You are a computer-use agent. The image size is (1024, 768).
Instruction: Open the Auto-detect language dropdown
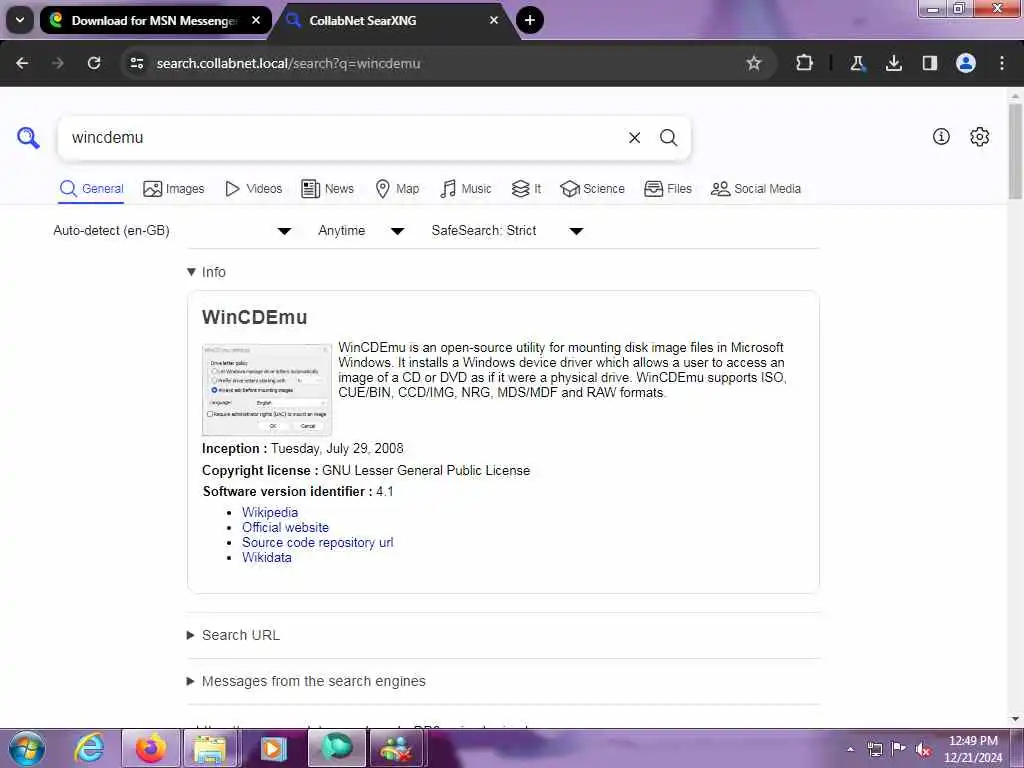172,231
